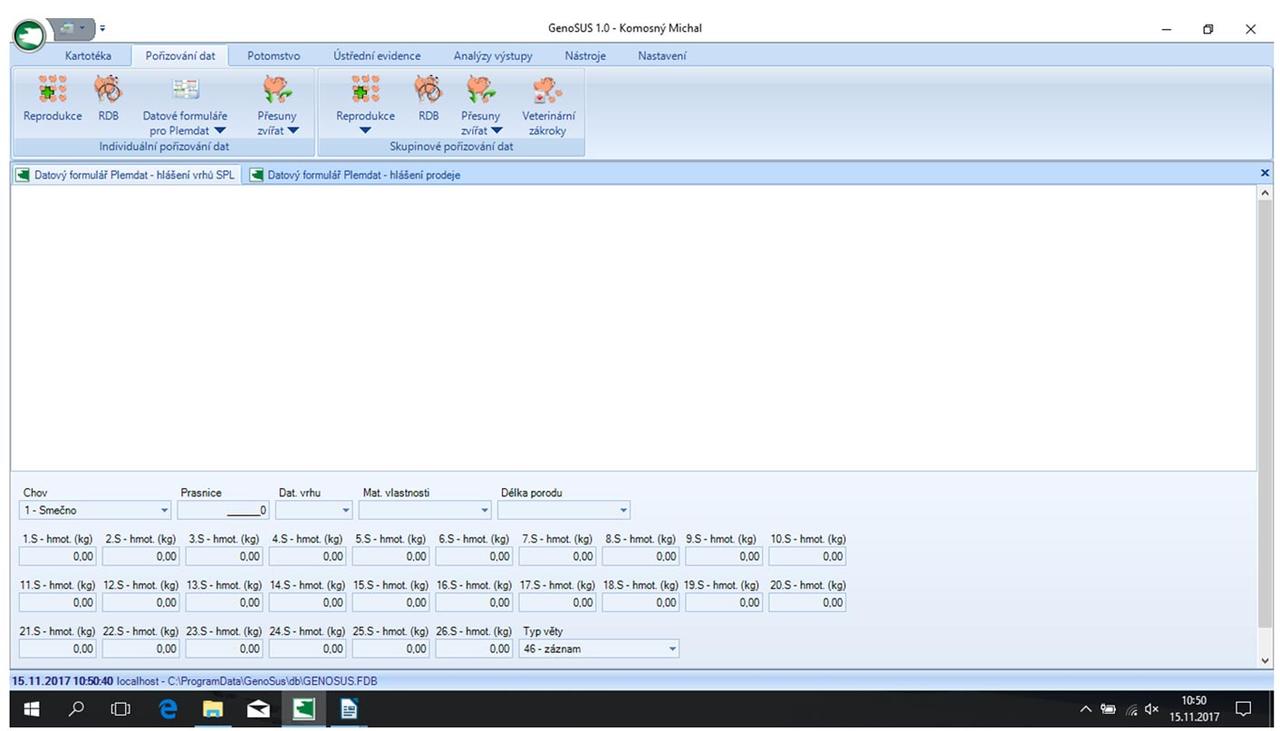The width and height of the screenshot is (1280, 731).
Task: Open the Mail app on the taskbar
Action: click(x=258, y=709)
